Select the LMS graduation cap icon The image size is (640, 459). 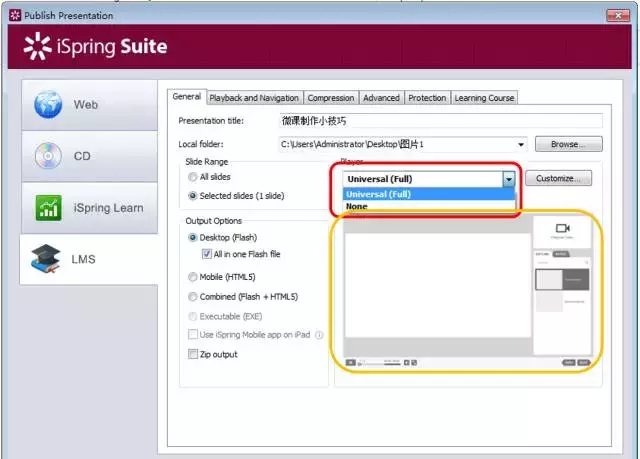46,259
